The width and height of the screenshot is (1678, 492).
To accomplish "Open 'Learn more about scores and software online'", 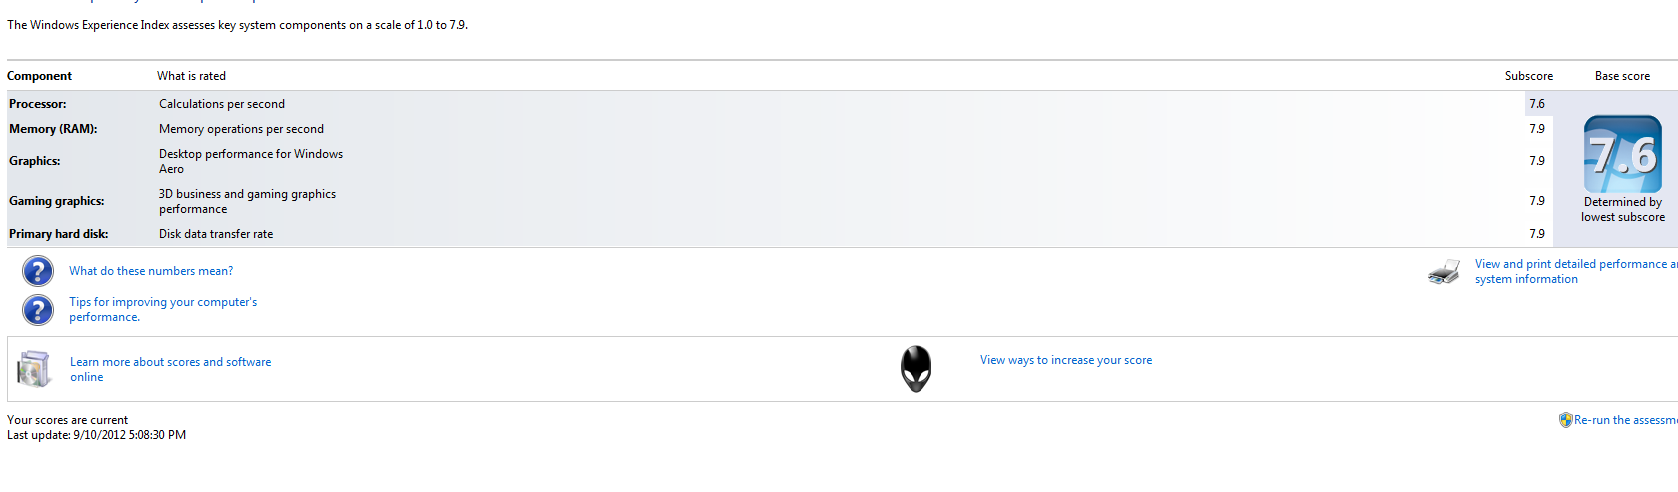I will click(171, 369).
